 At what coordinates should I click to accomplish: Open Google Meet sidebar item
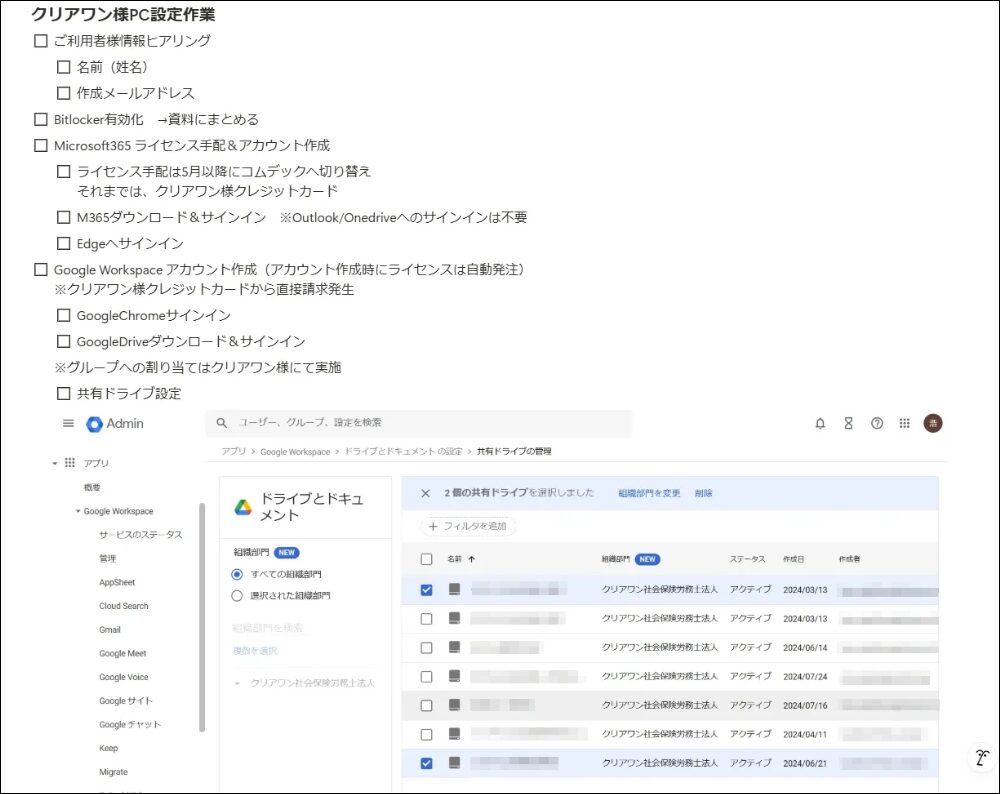click(123, 654)
